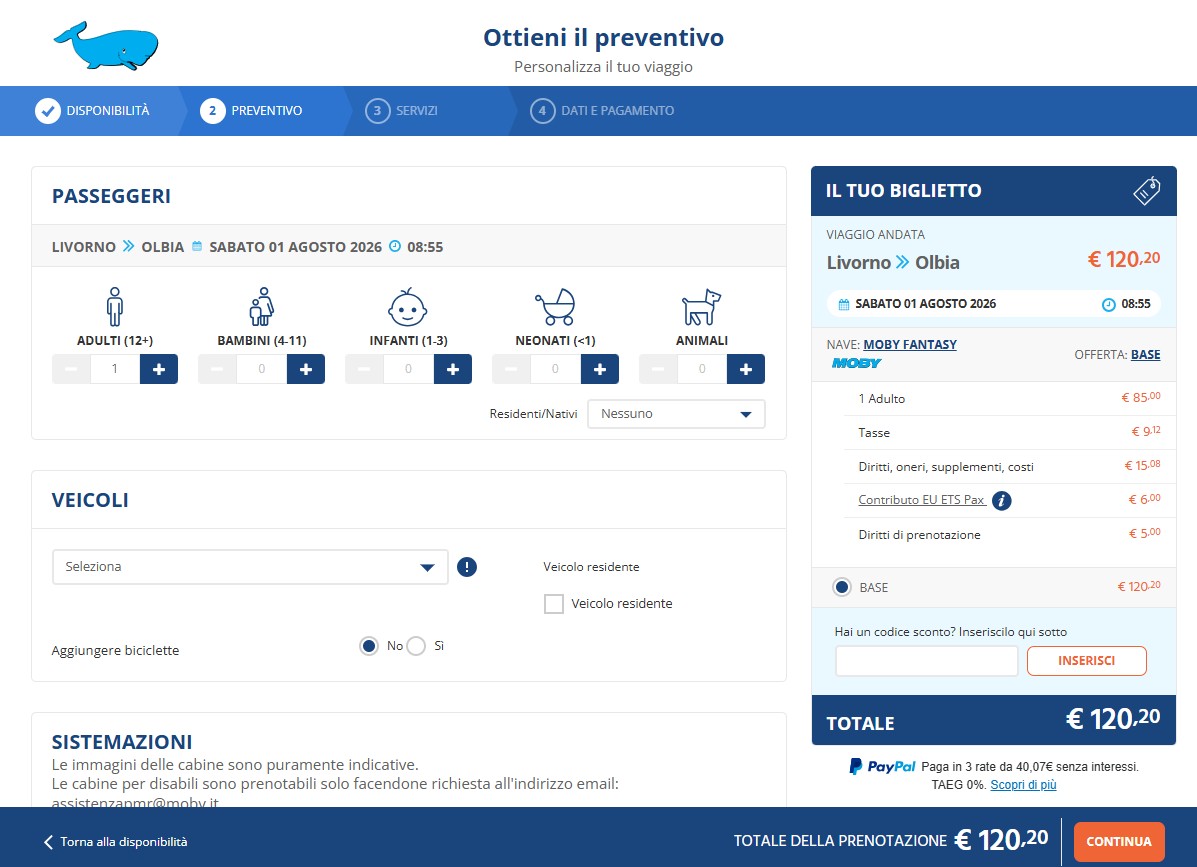Click the Scopri di più PayPal link
This screenshot has width=1197, height=867.
pyautogui.click(x=1023, y=785)
